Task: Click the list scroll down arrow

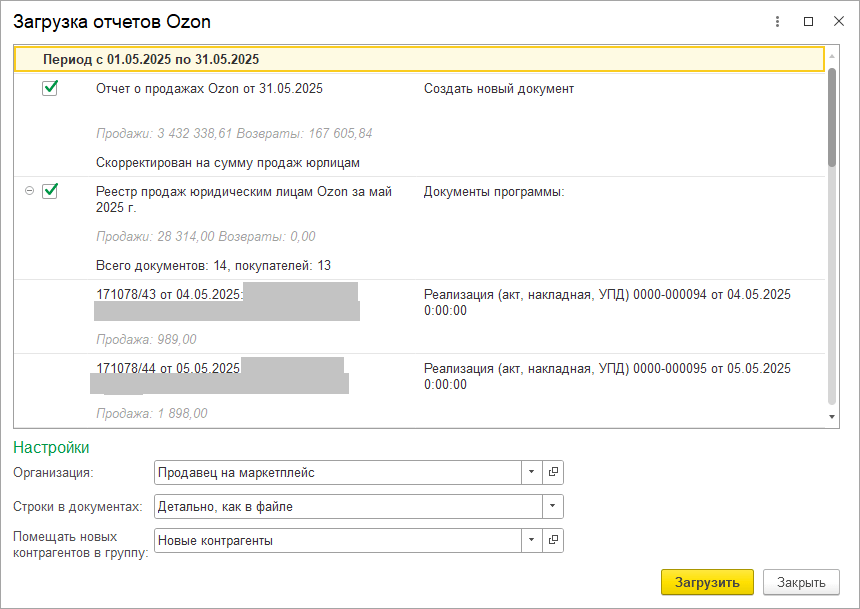Action: pyautogui.click(x=832, y=416)
